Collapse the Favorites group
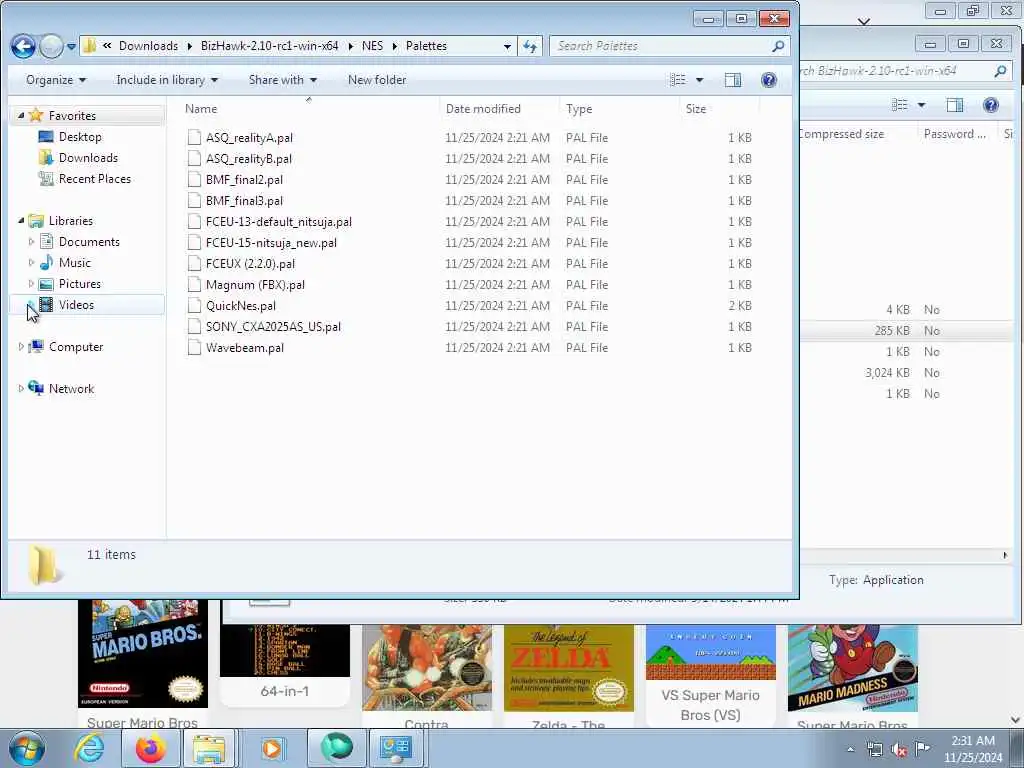This screenshot has width=1024, height=768. tap(21, 116)
